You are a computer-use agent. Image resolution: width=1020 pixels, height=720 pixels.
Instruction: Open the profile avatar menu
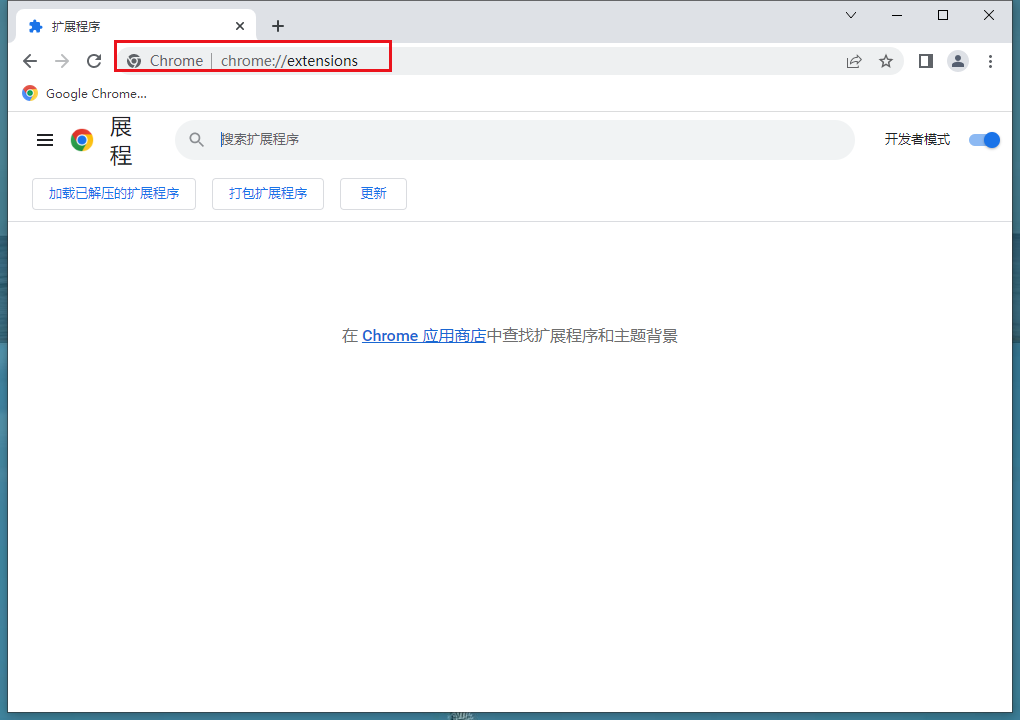(x=958, y=61)
